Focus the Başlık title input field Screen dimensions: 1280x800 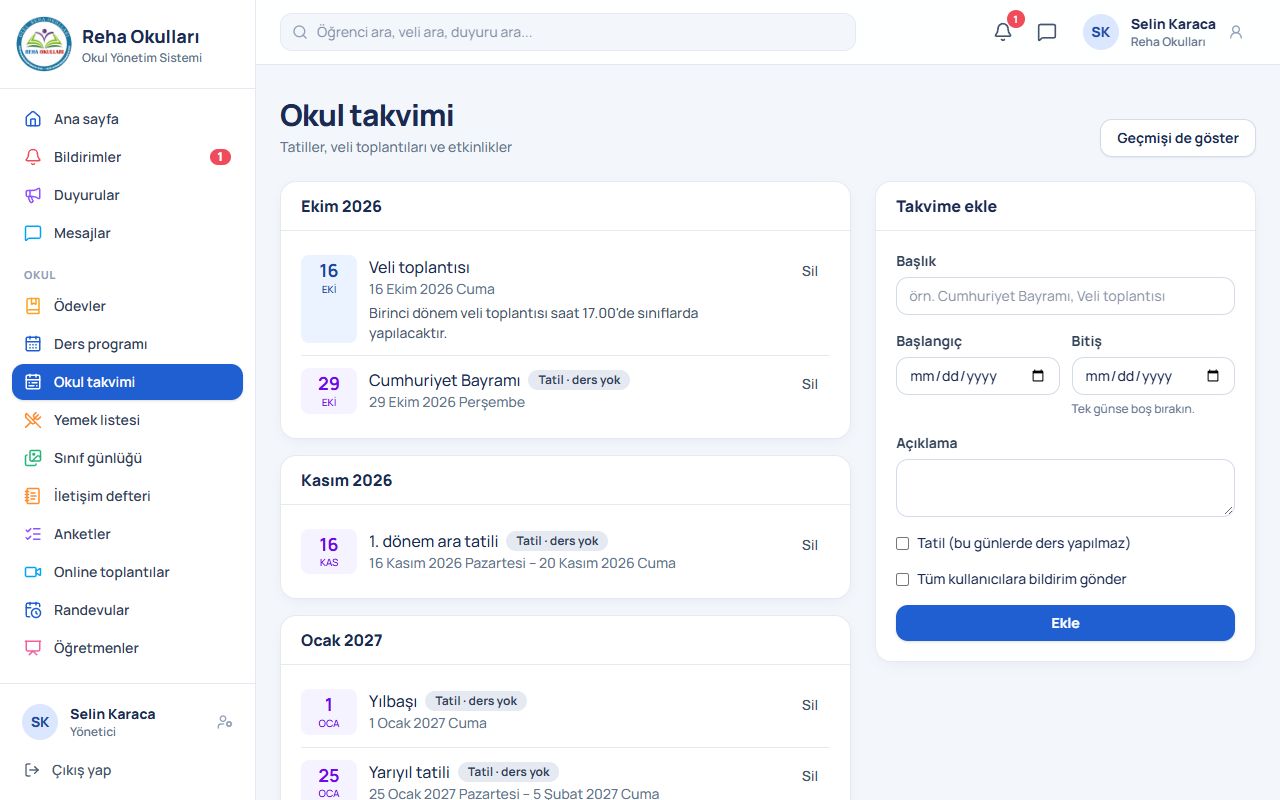[1065, 296]
